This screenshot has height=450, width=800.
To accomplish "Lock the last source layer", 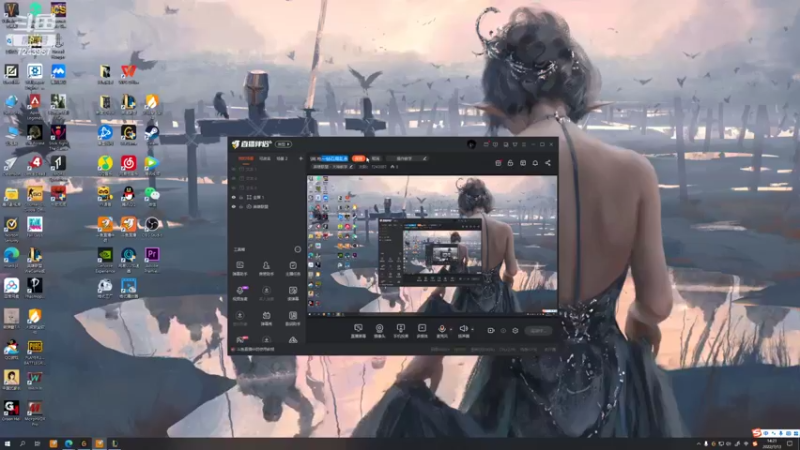I will click(x=241, y=207).
